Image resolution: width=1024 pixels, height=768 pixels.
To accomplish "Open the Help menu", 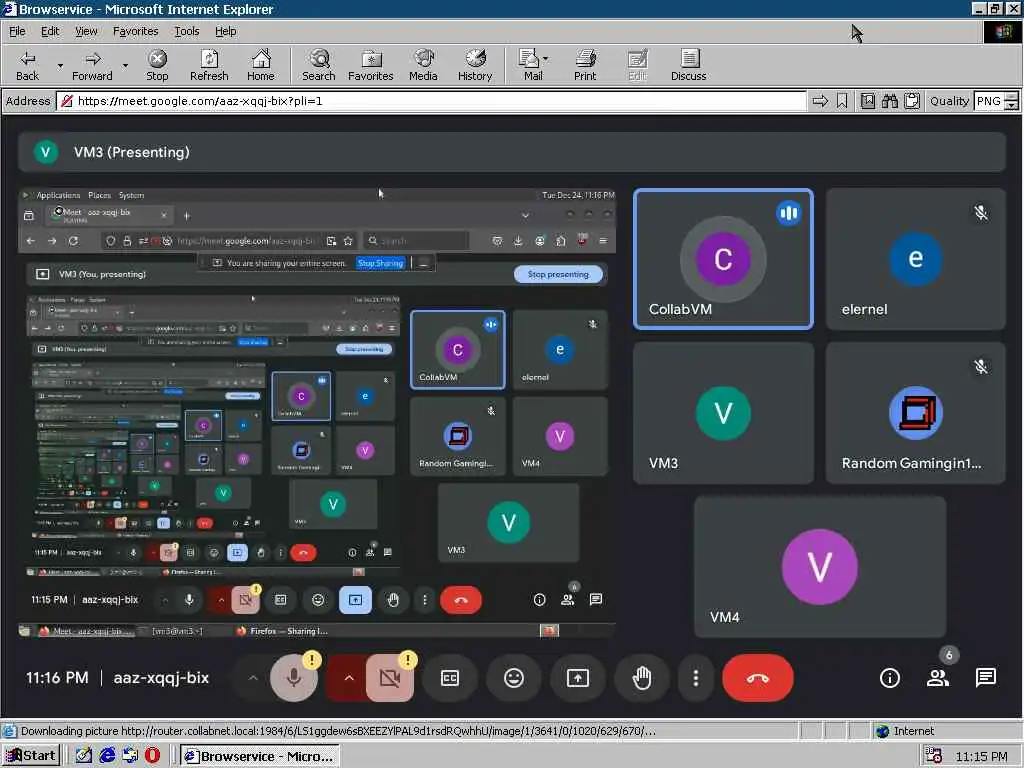I will click(x=225, y=31).
